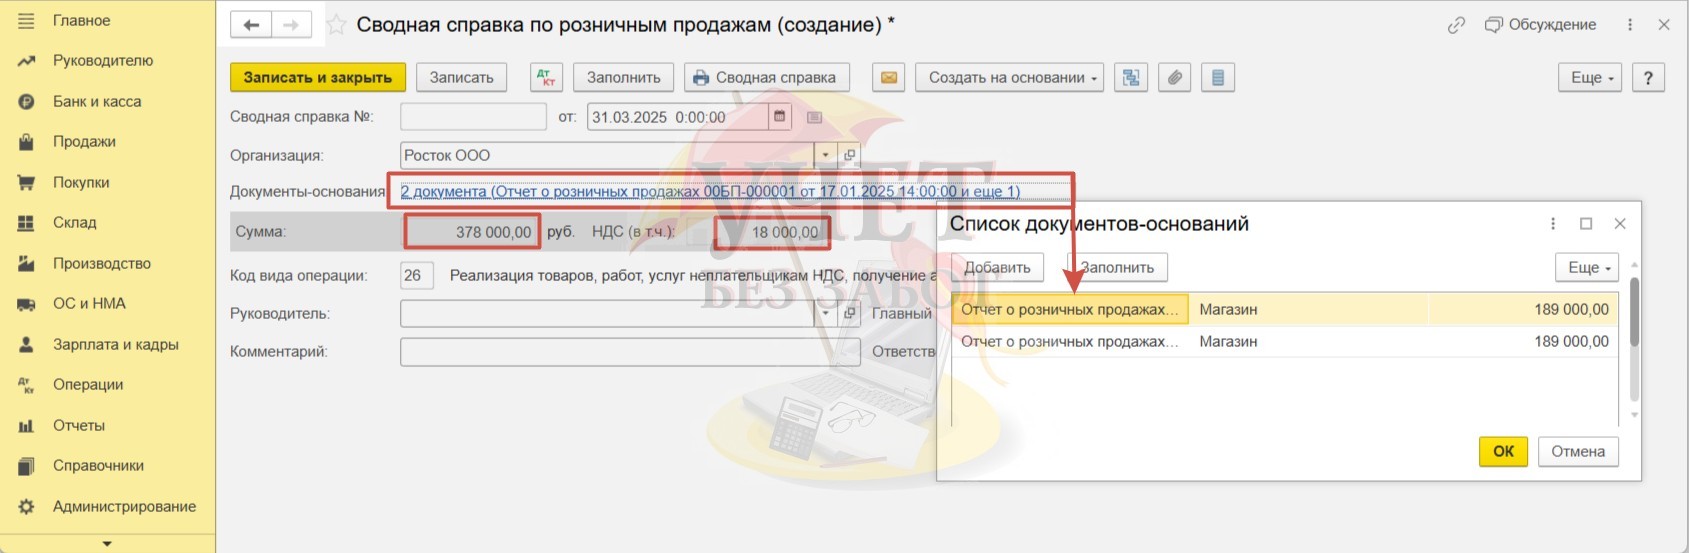Click the back navigation arrow
Image resolution: width=1689 pixels, height=553 pixels.
251,25
